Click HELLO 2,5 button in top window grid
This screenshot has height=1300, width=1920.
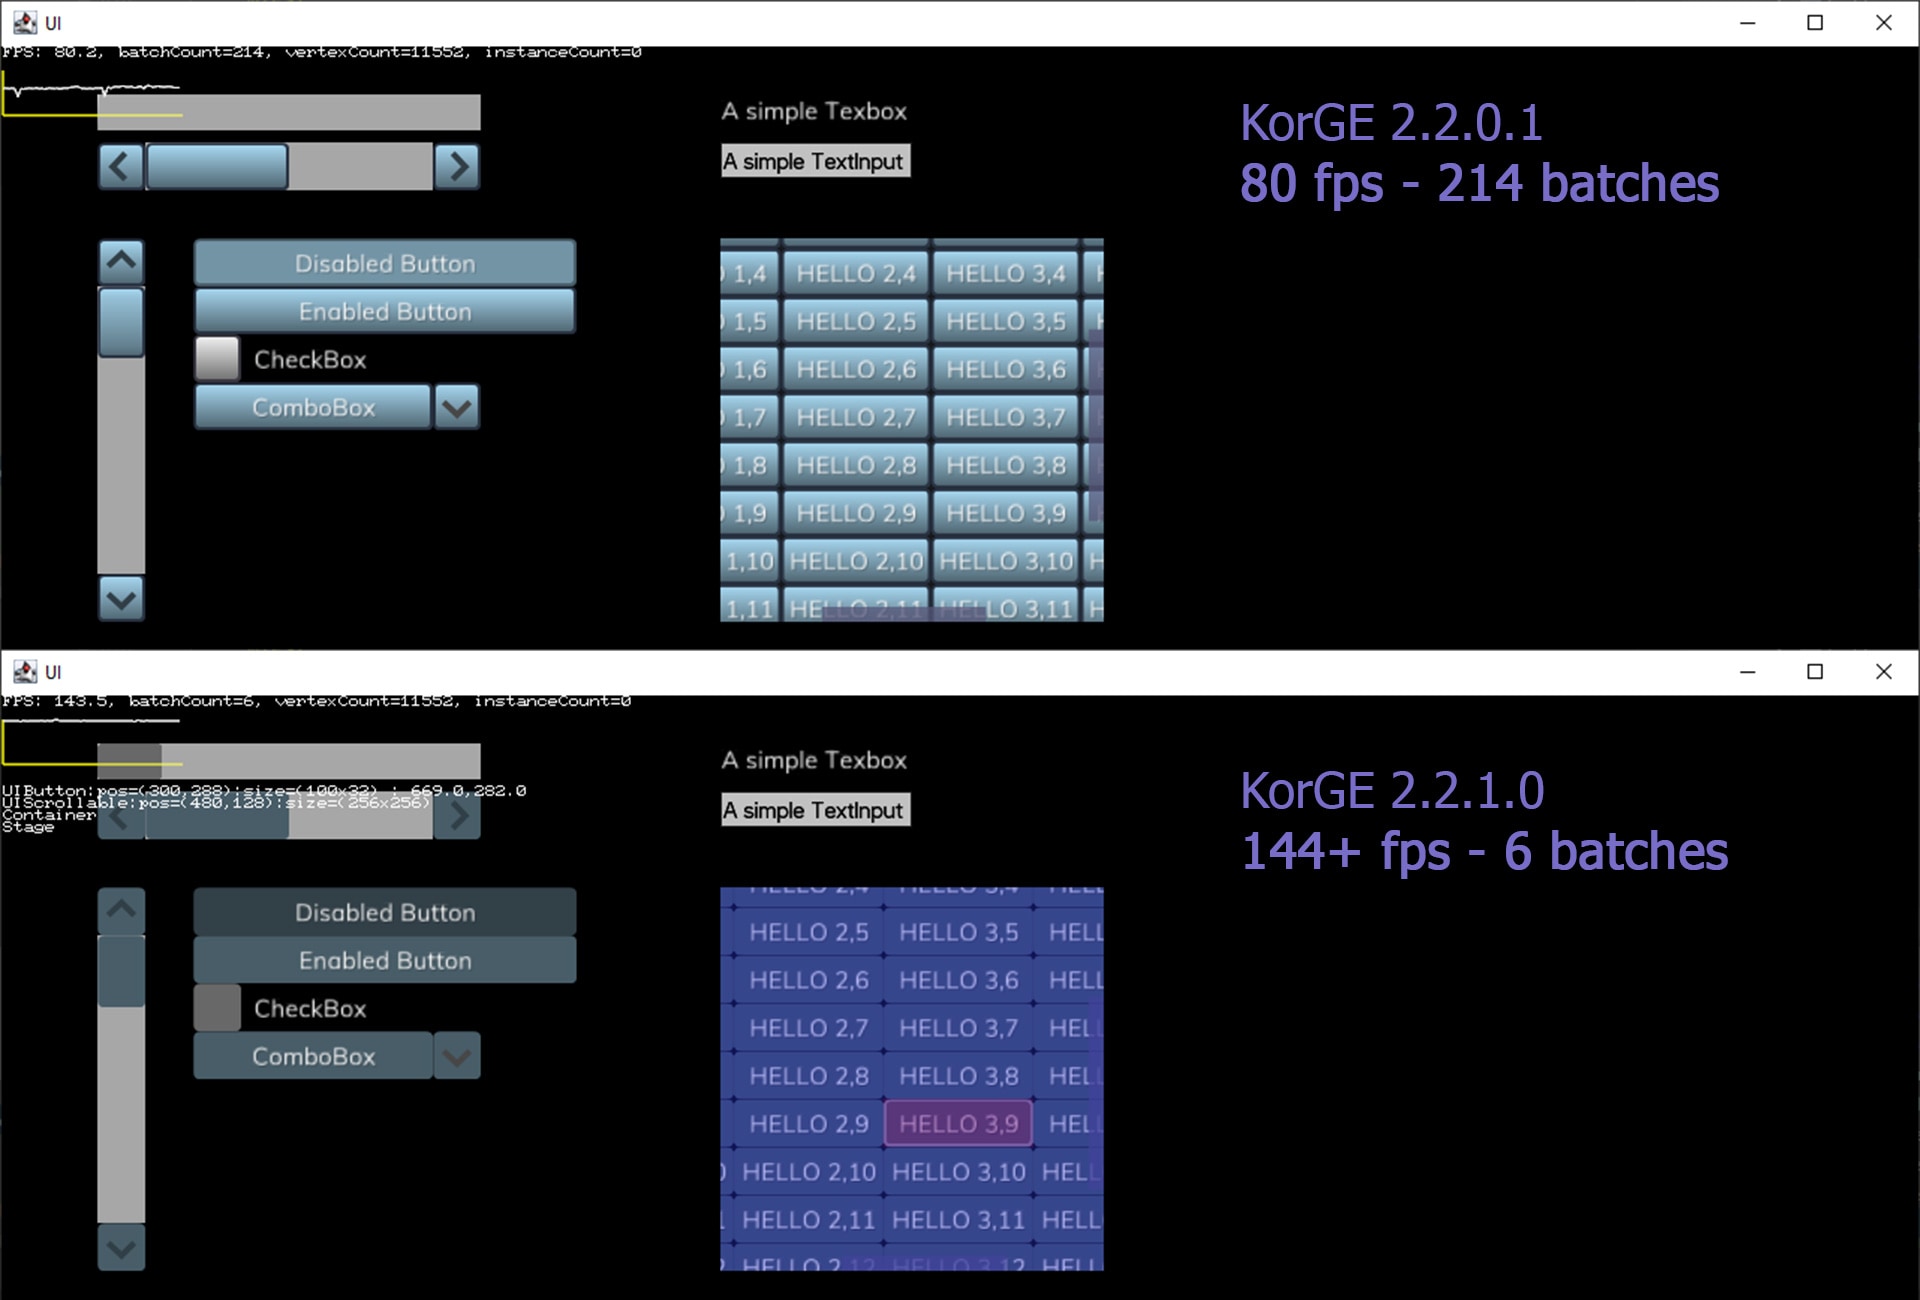(856, 321)
